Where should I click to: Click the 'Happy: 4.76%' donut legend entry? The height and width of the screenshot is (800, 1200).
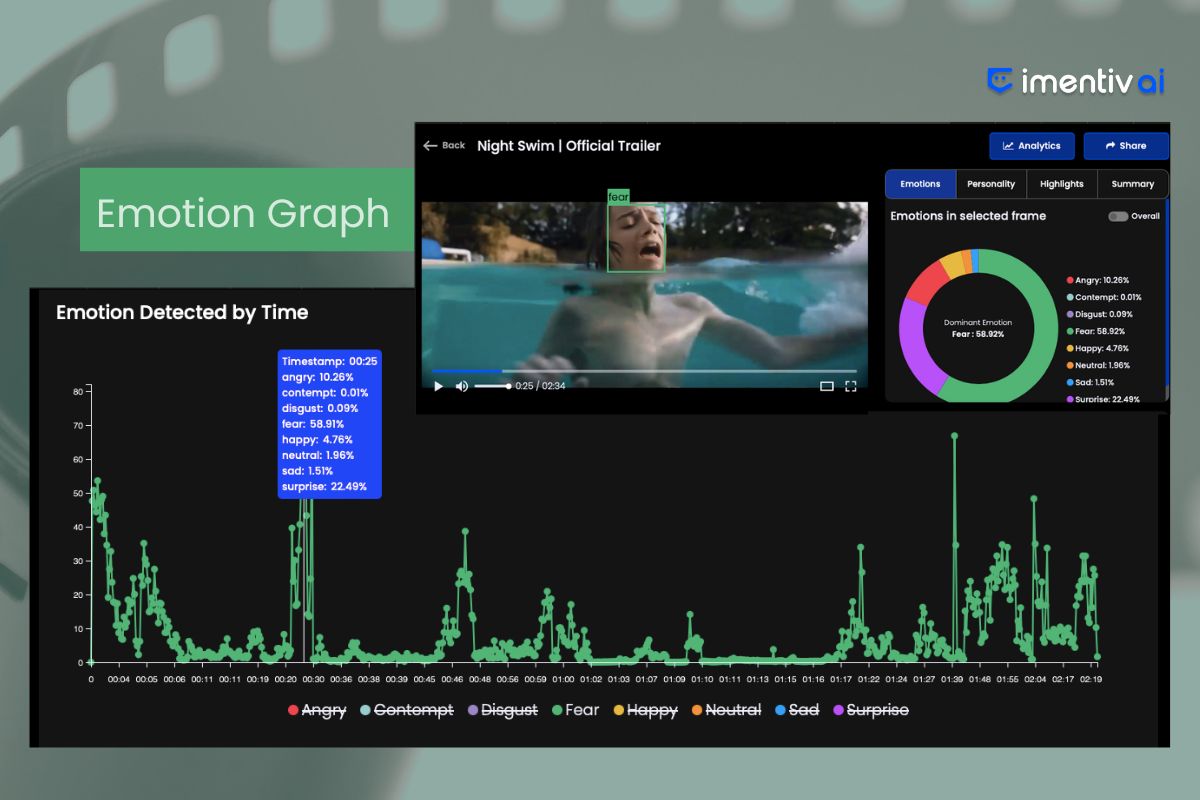point(1096,349)
